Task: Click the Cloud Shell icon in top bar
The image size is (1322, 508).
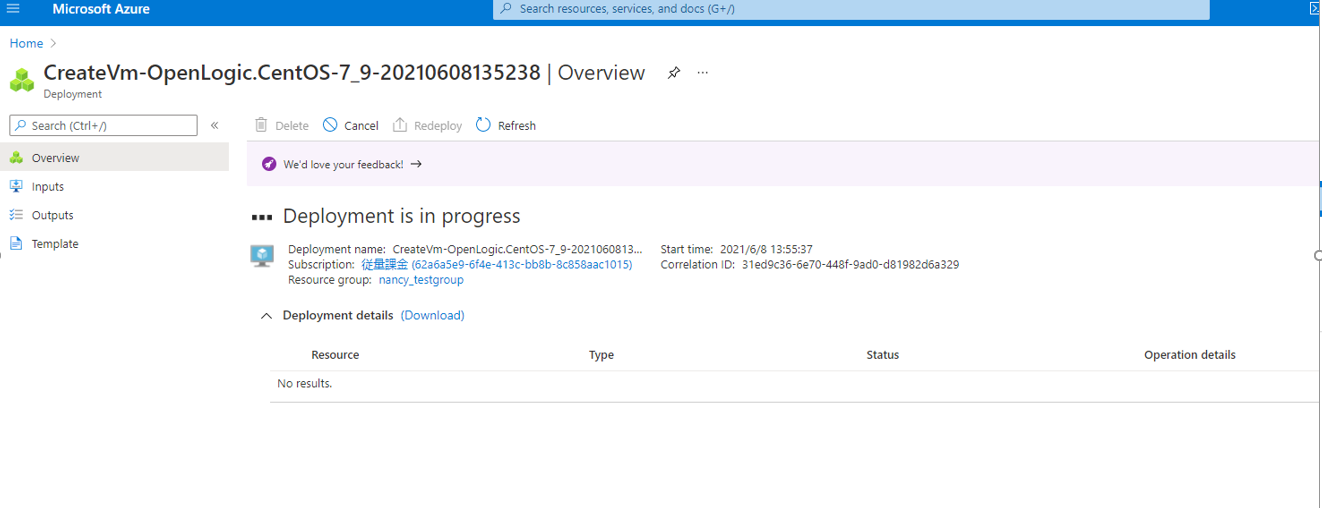Action: tap(1315, 9)
